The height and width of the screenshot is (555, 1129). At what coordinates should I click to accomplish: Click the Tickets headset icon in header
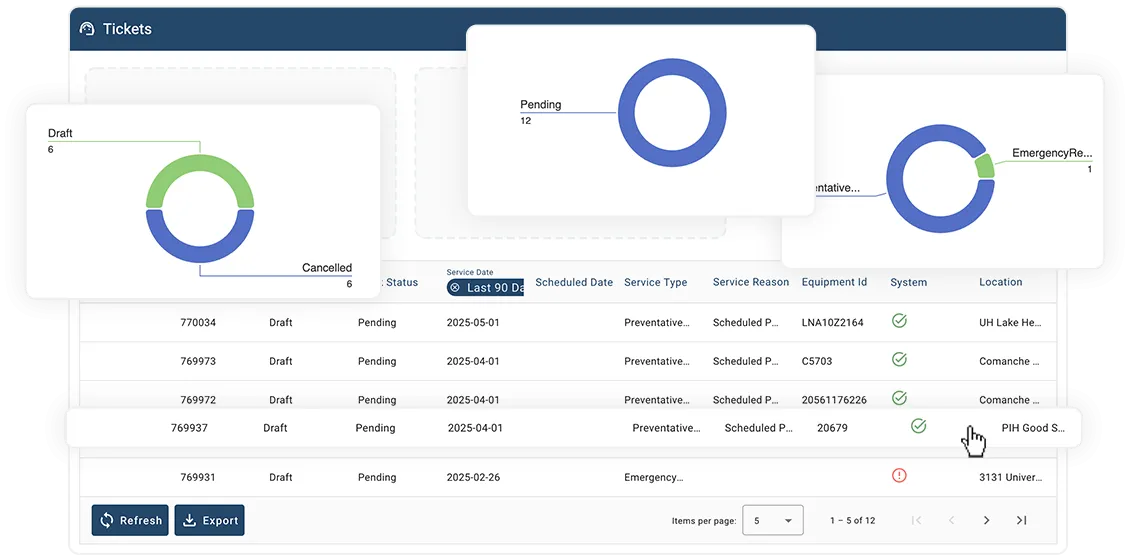(87, 29)
